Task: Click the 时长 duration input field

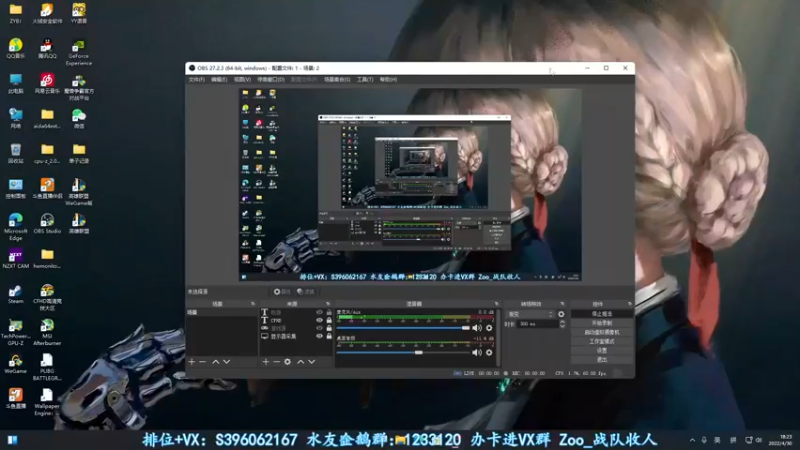Action: click(537, 324)
